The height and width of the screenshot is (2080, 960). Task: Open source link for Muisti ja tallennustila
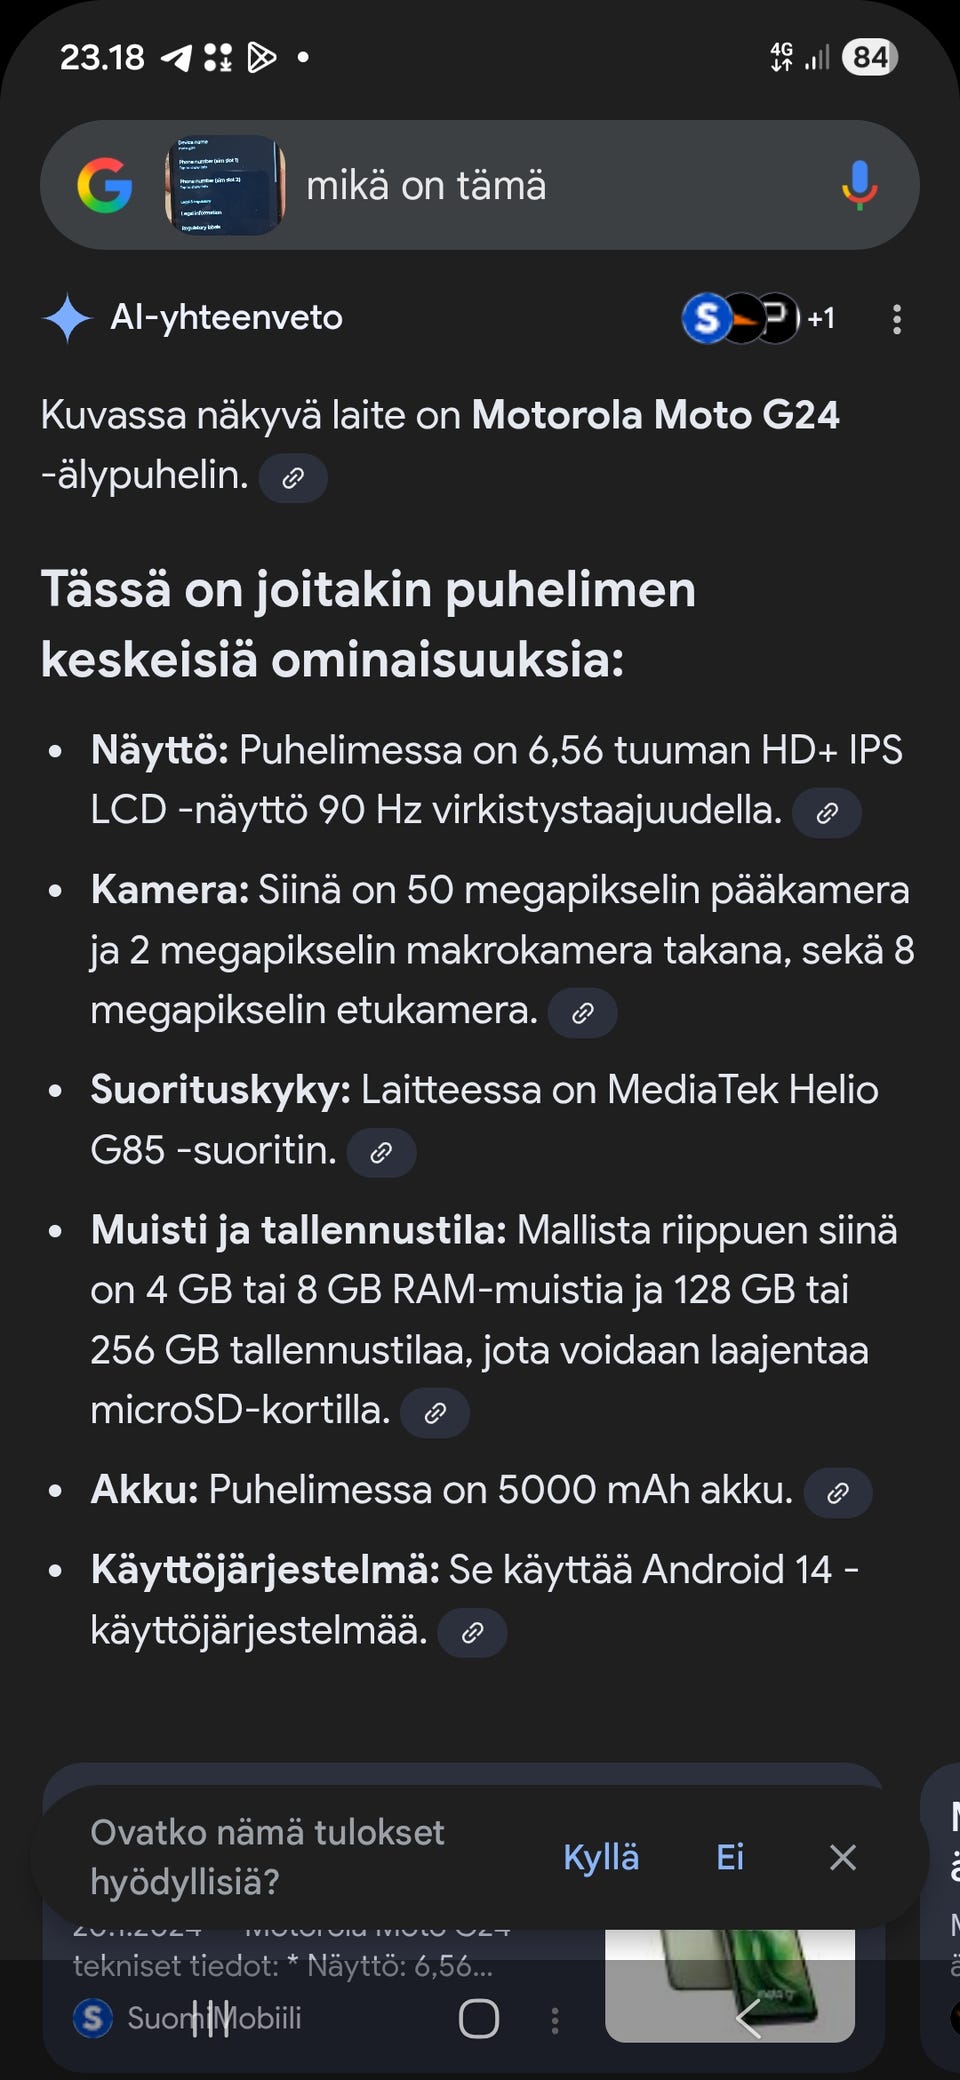435,1413
